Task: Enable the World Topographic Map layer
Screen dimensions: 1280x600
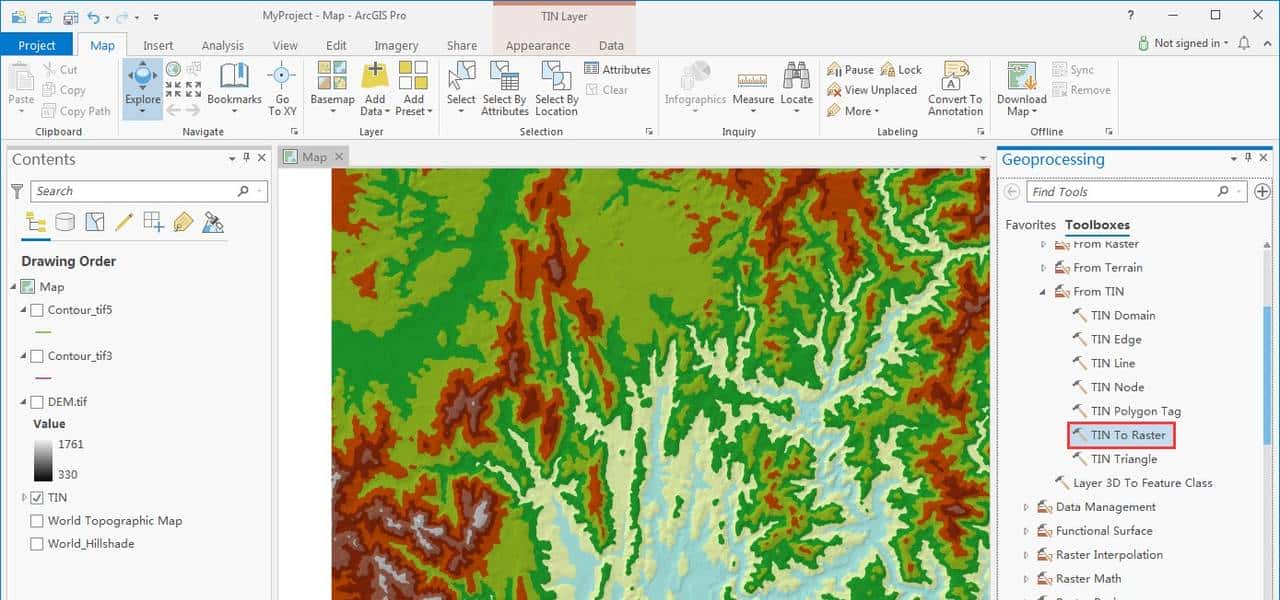Action: point(36,520)
